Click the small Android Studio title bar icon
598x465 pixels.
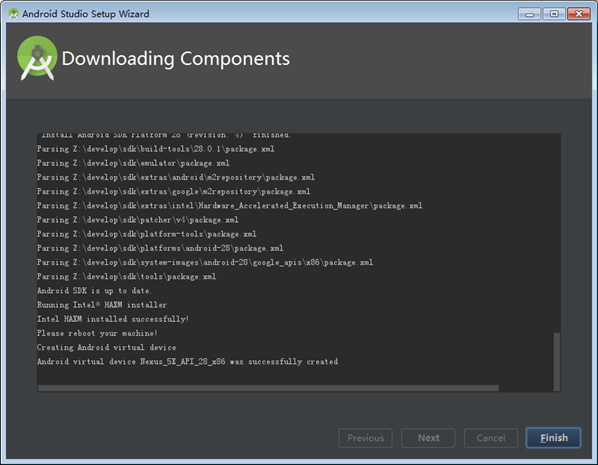[13, 14]
